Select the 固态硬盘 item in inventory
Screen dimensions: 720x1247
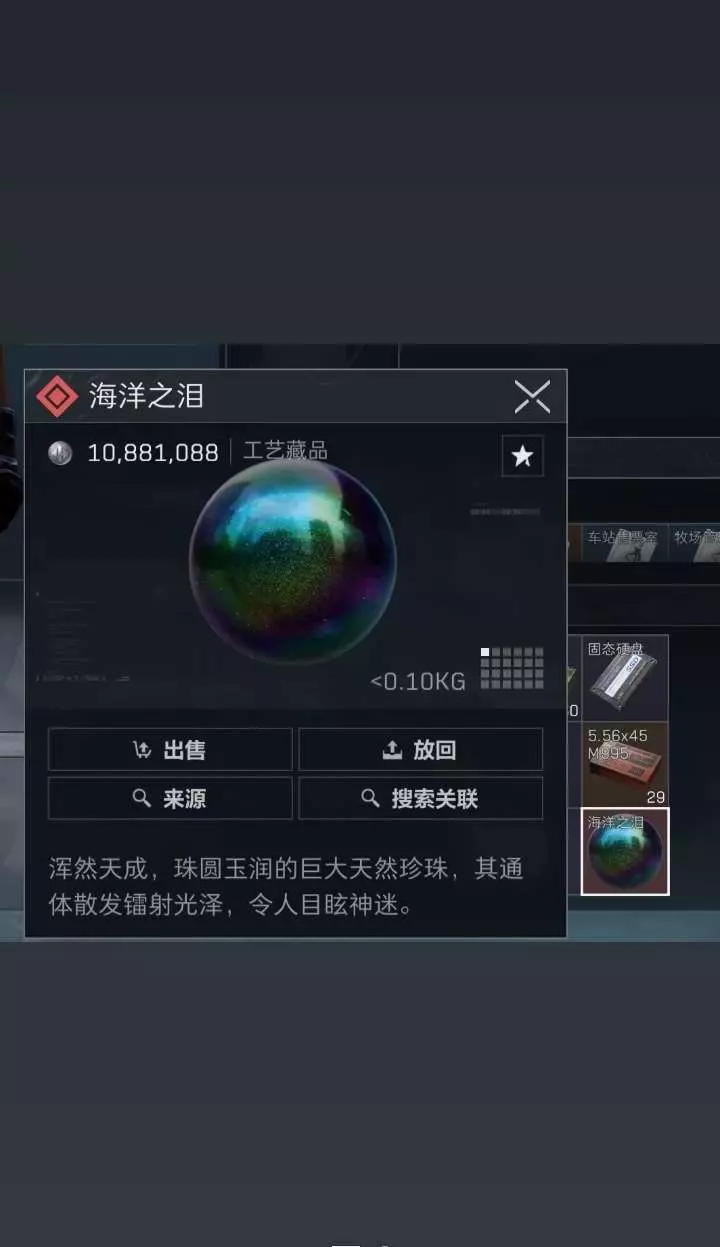(626, 678)
